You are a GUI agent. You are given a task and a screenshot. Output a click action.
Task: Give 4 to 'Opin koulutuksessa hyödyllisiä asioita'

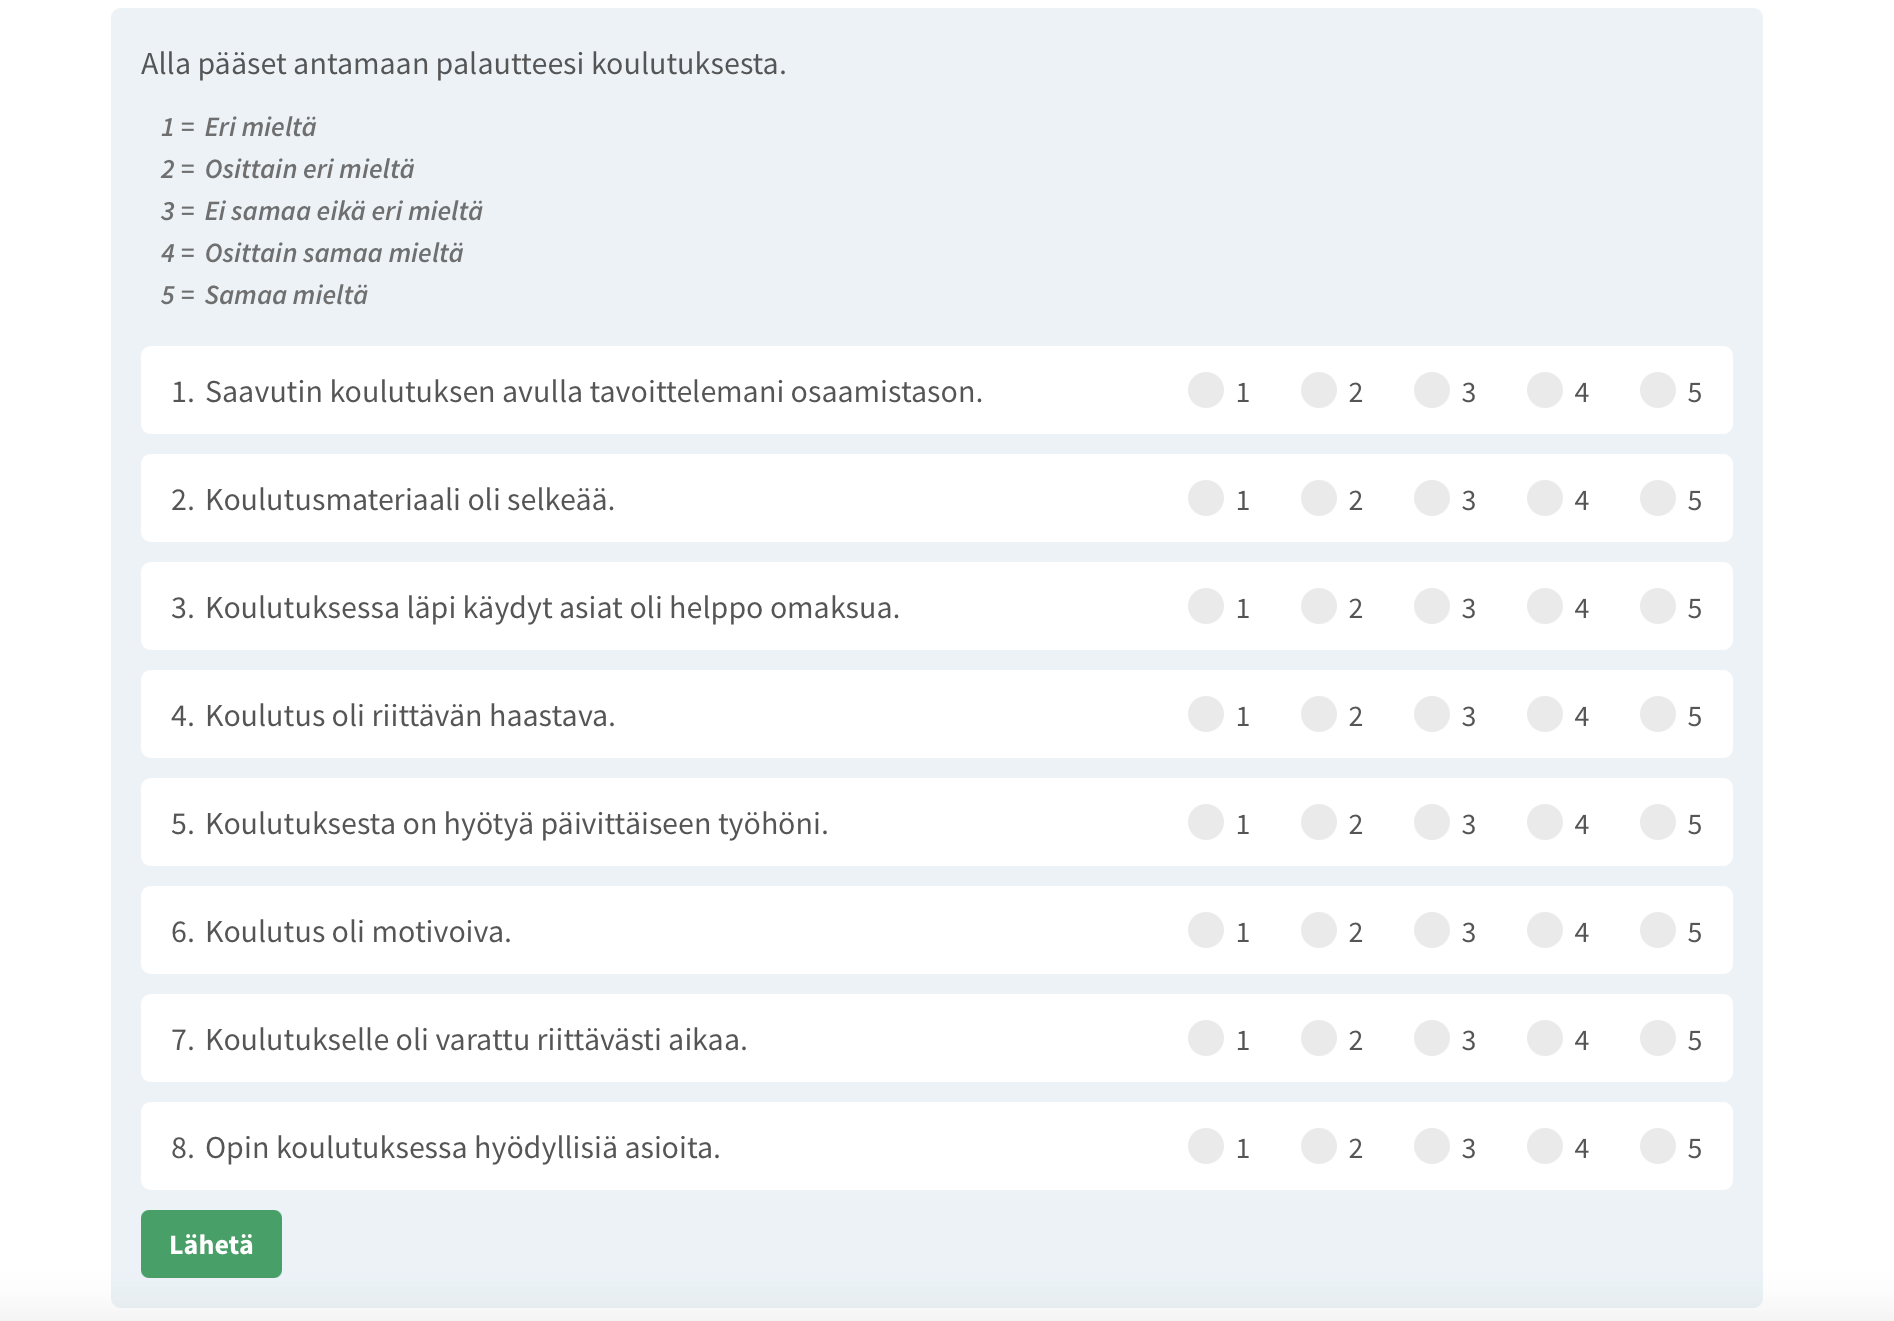click(x=1545, y=1146)
